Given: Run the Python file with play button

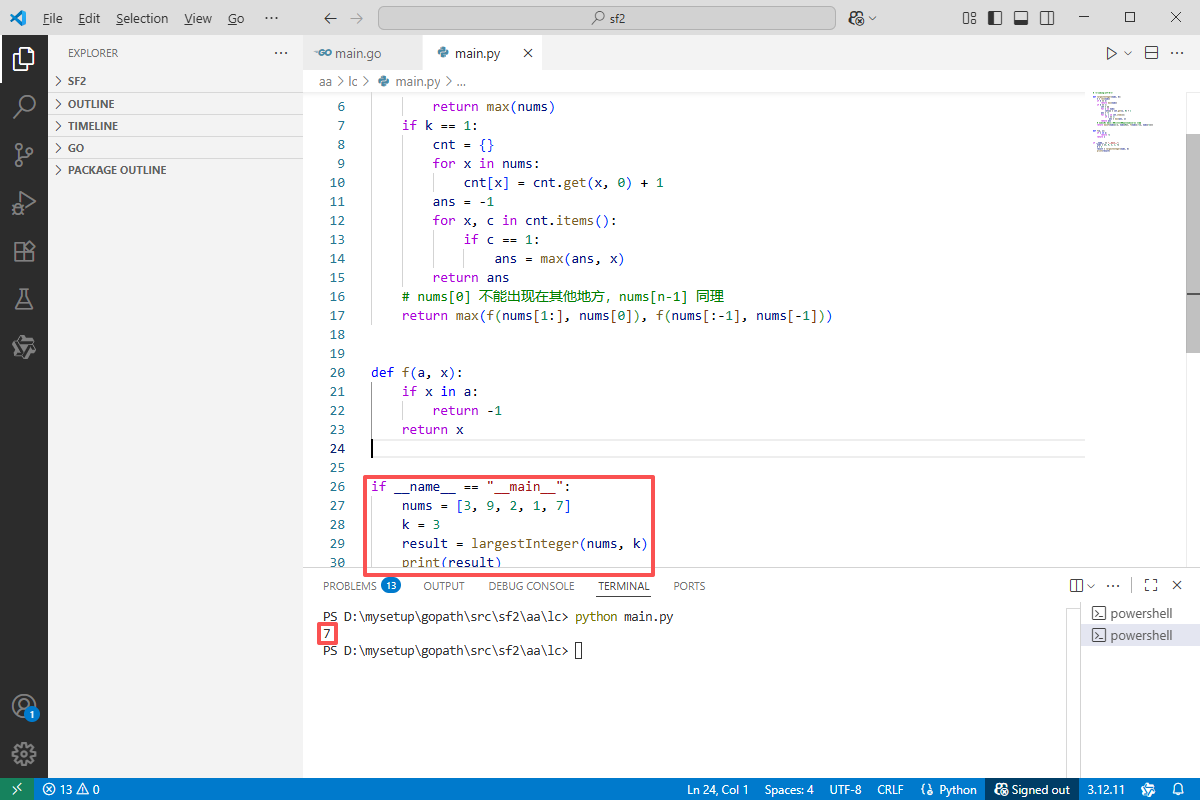Looking at the screenshot, I should (x=1111, y=53).
